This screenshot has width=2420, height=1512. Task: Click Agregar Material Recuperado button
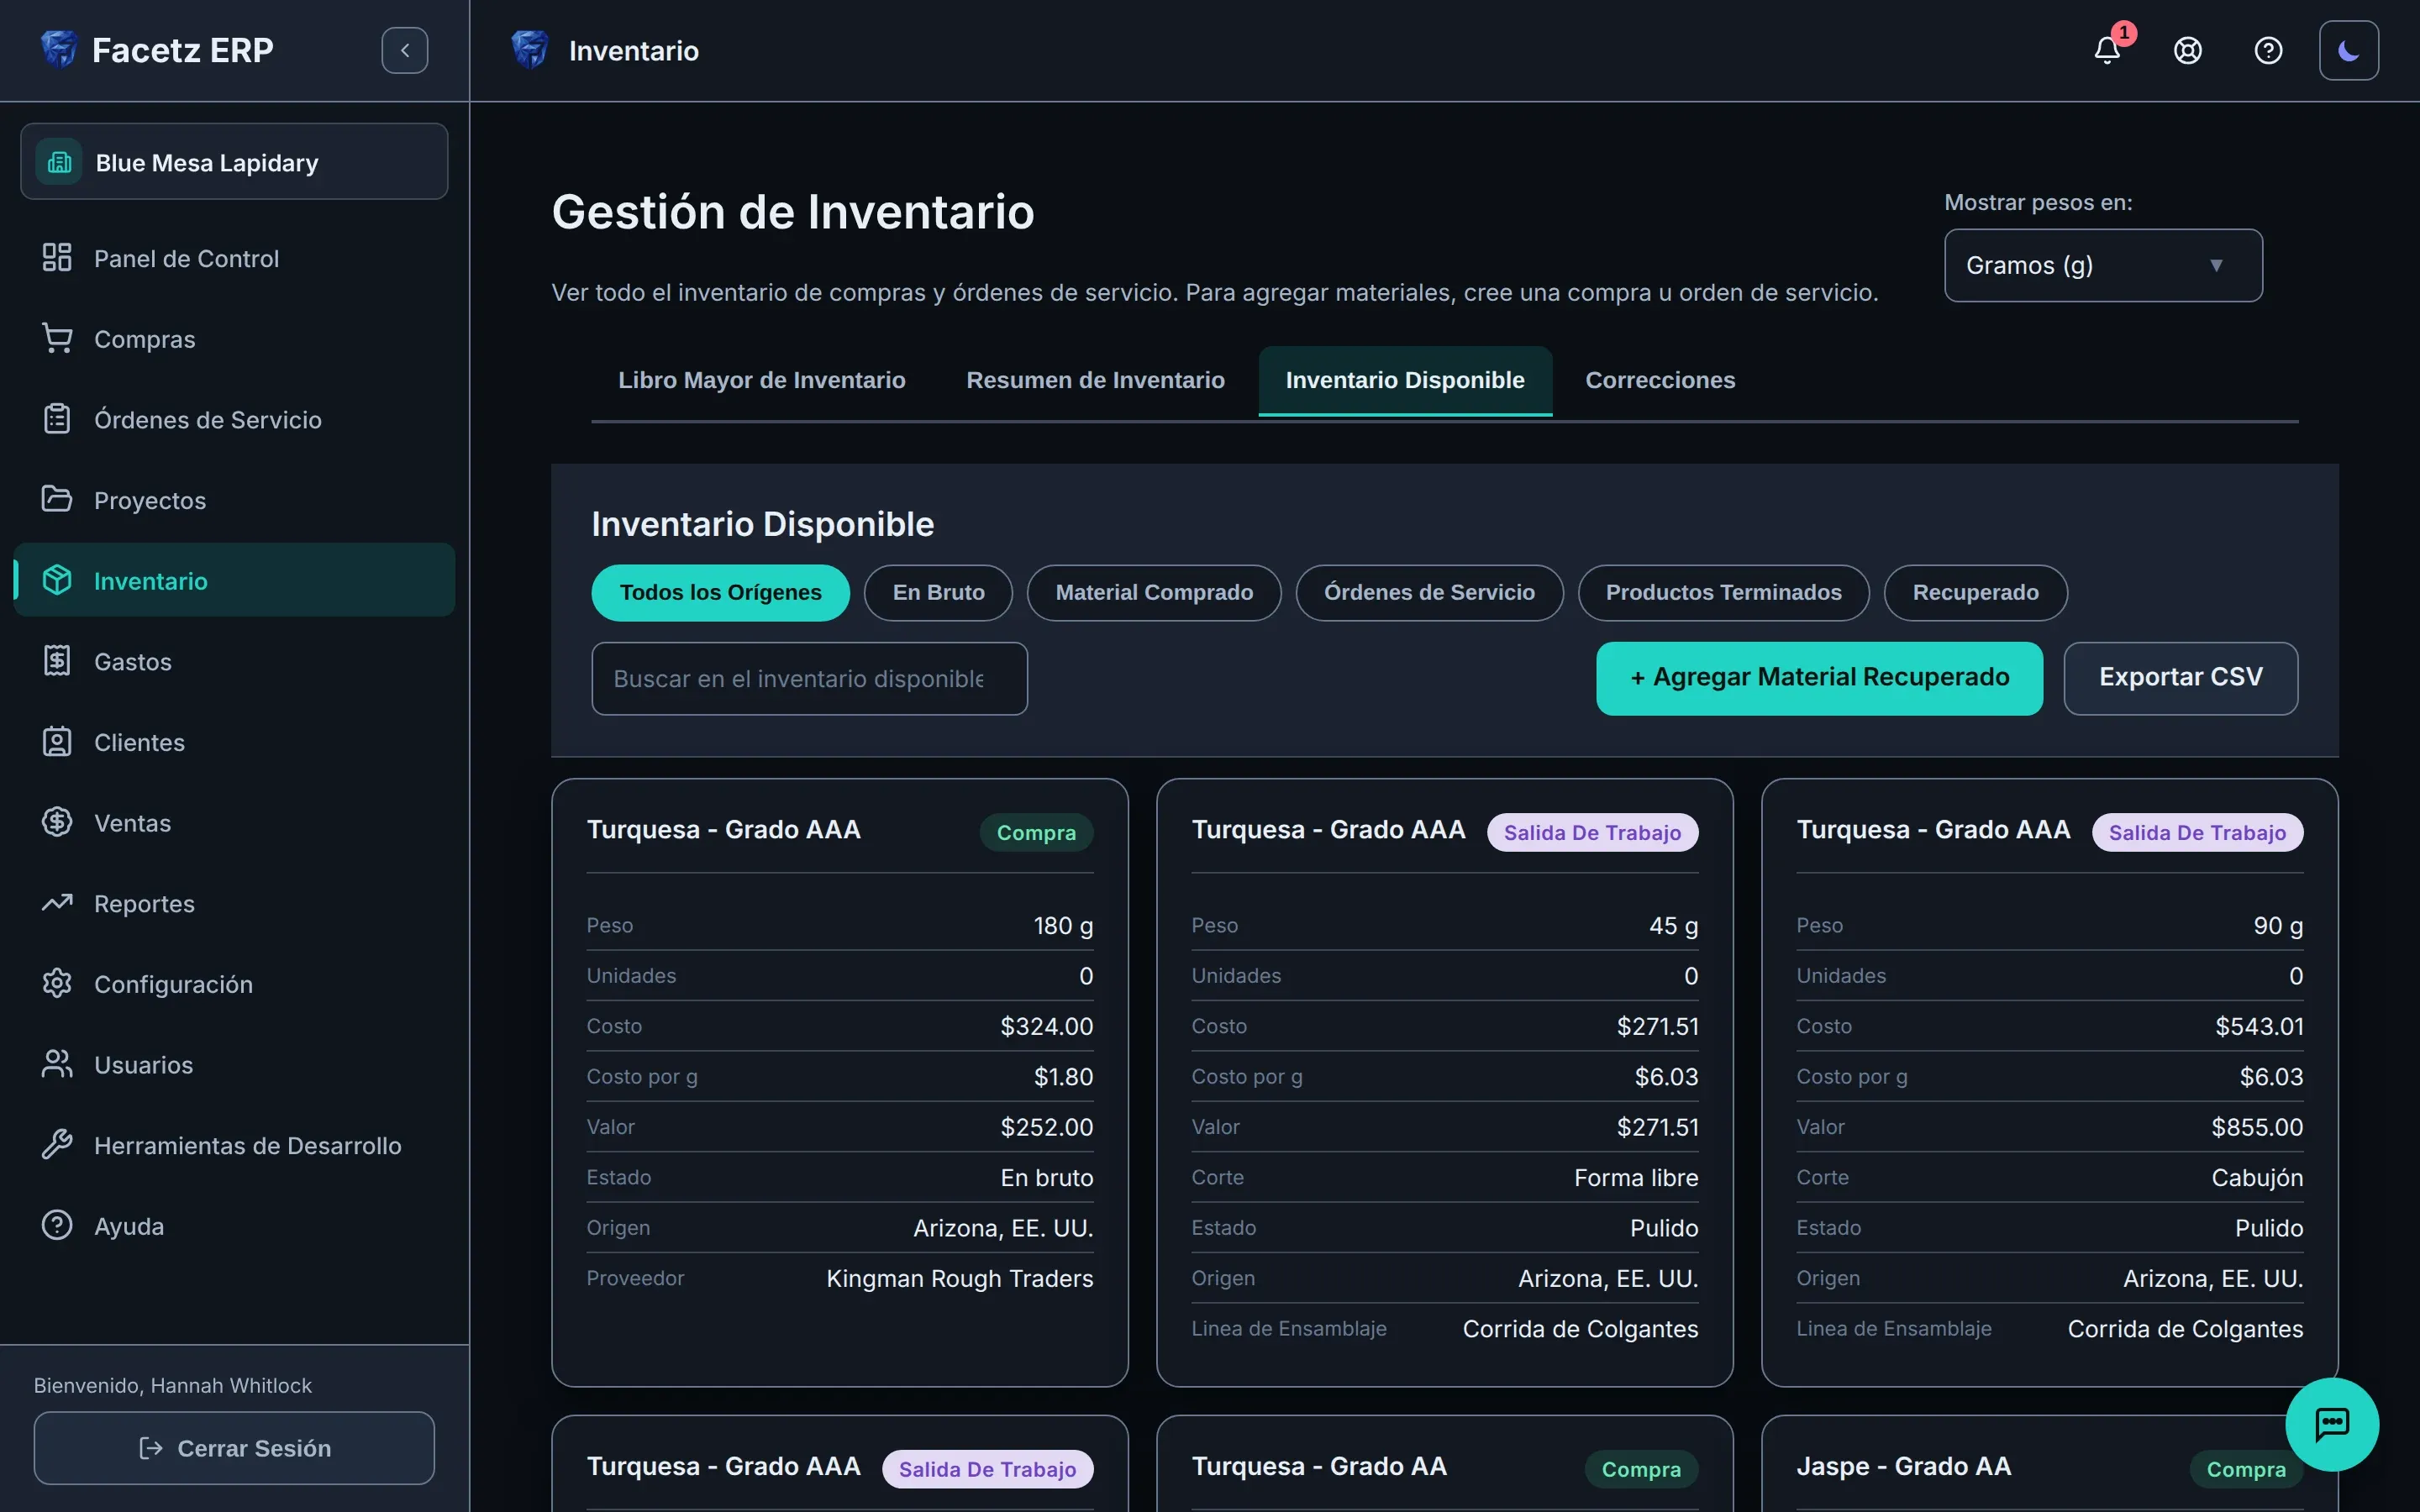click(x=1819, y=678)
